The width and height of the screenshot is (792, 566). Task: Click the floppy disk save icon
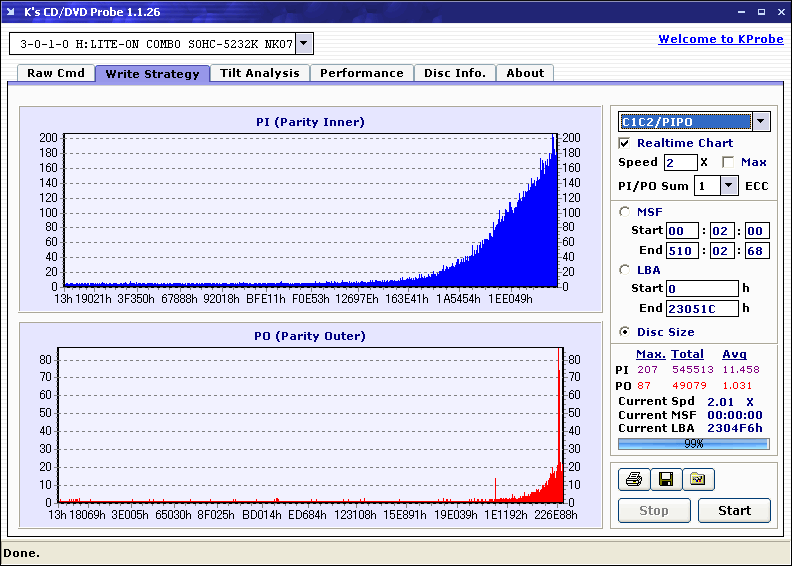click(666, 479)
